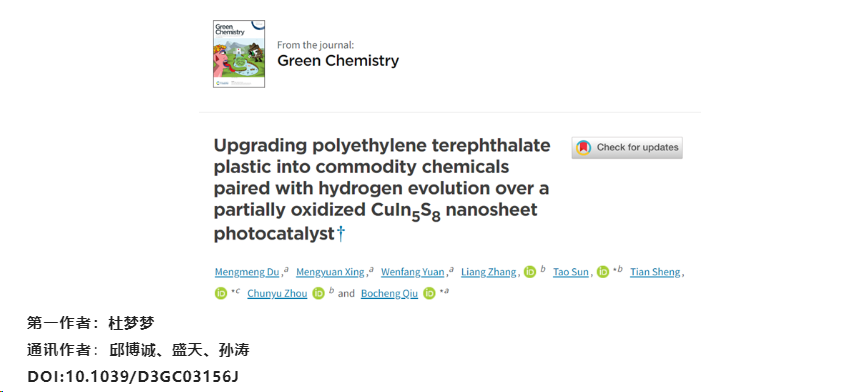Click the Tian Sheng author link
The image size is (843, 392).
click(655, 272)
